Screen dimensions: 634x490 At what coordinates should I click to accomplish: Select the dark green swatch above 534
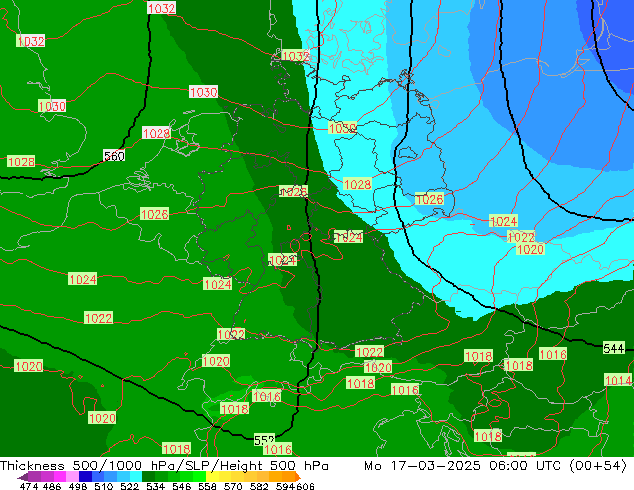click(x=148, y=476)
